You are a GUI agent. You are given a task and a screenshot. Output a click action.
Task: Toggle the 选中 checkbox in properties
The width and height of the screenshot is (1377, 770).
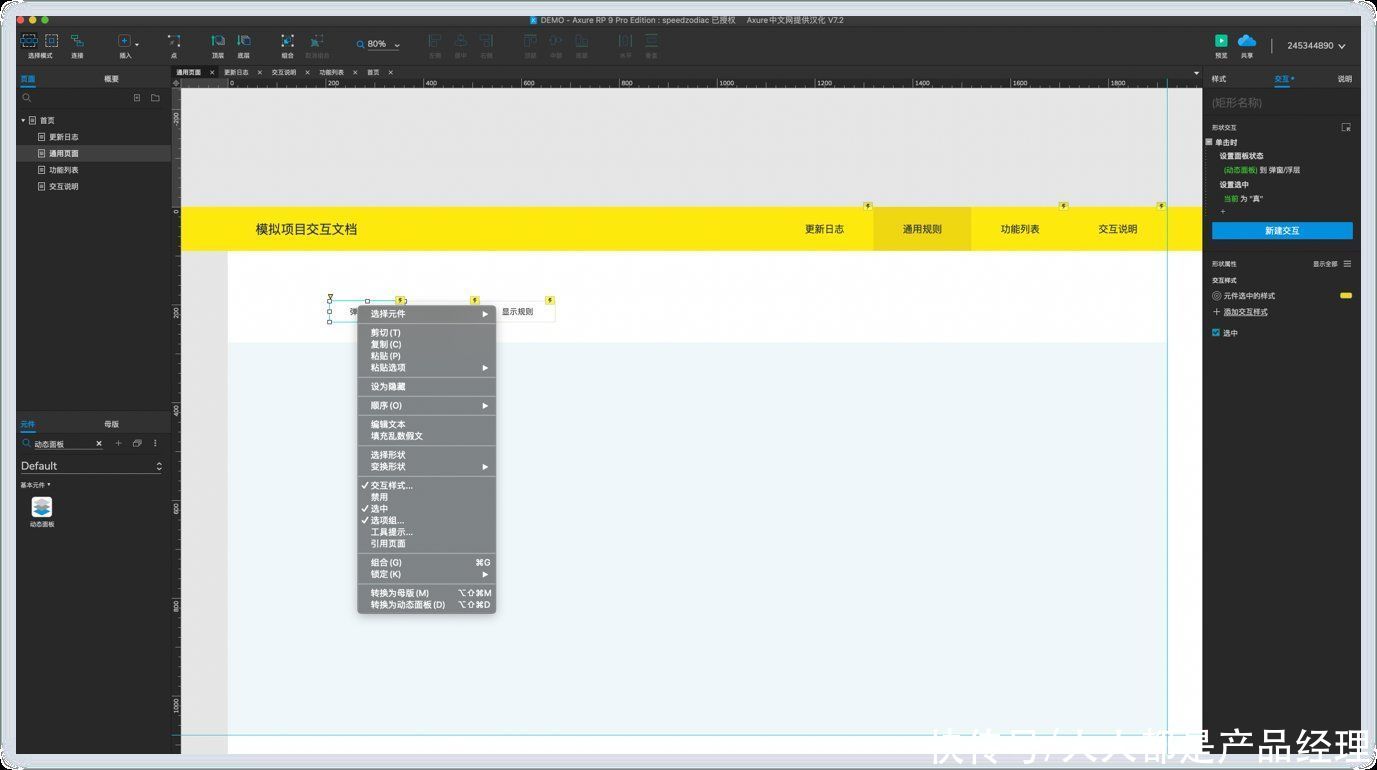point(1216,333)
